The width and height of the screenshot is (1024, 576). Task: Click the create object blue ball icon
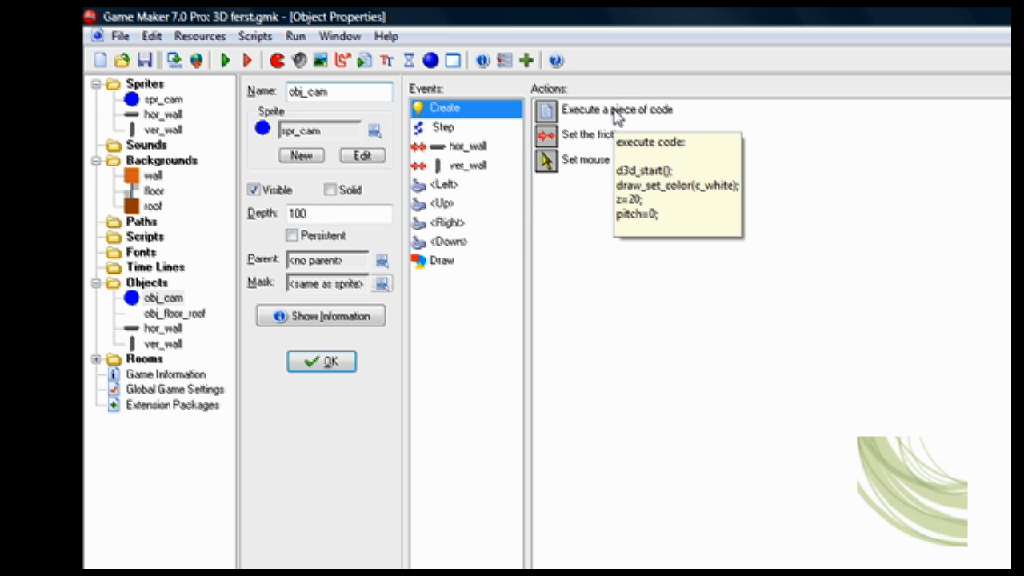(430, 61)
